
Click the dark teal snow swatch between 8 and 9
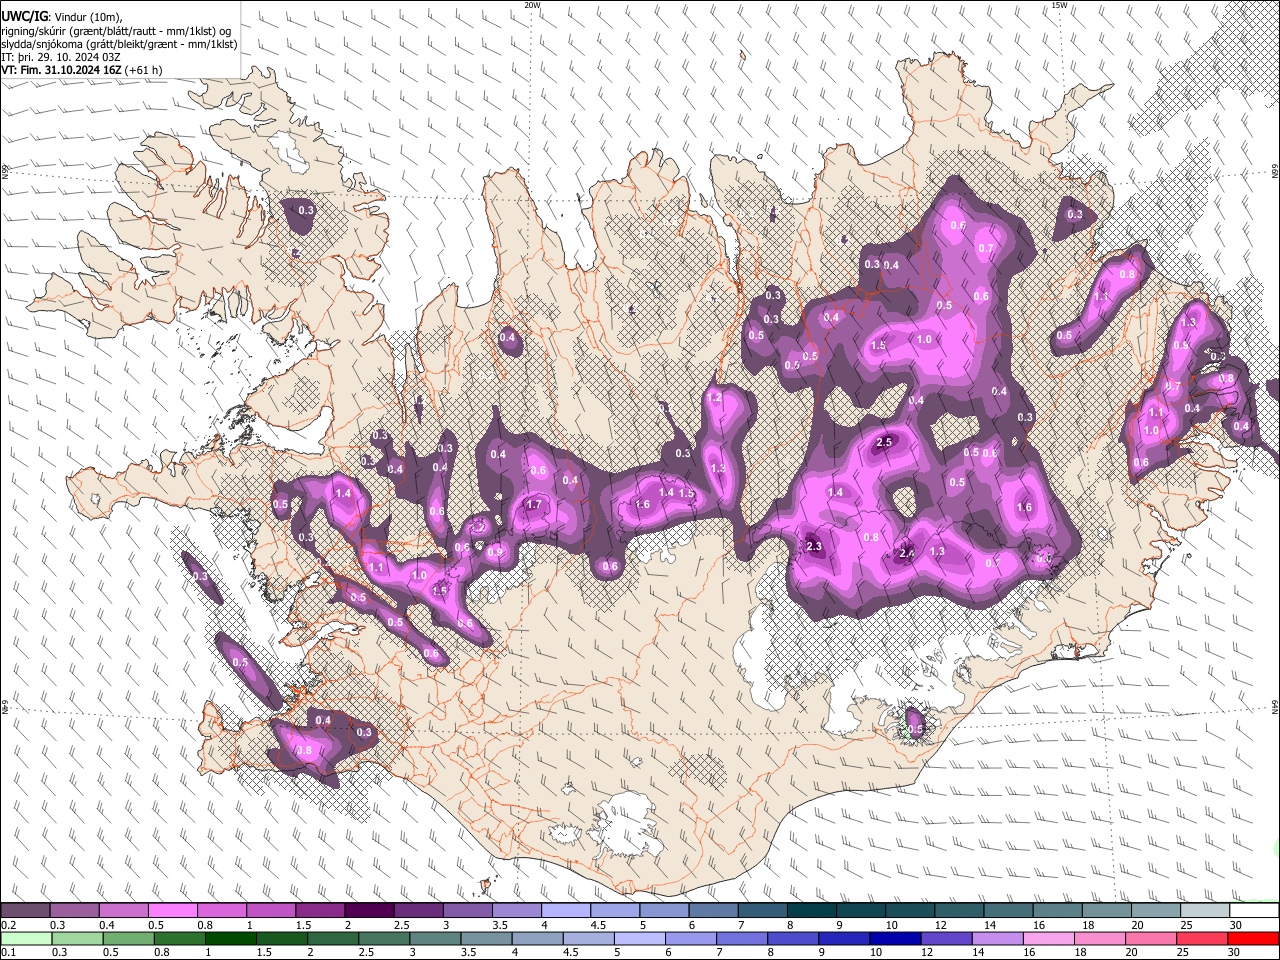click(811, 911)
